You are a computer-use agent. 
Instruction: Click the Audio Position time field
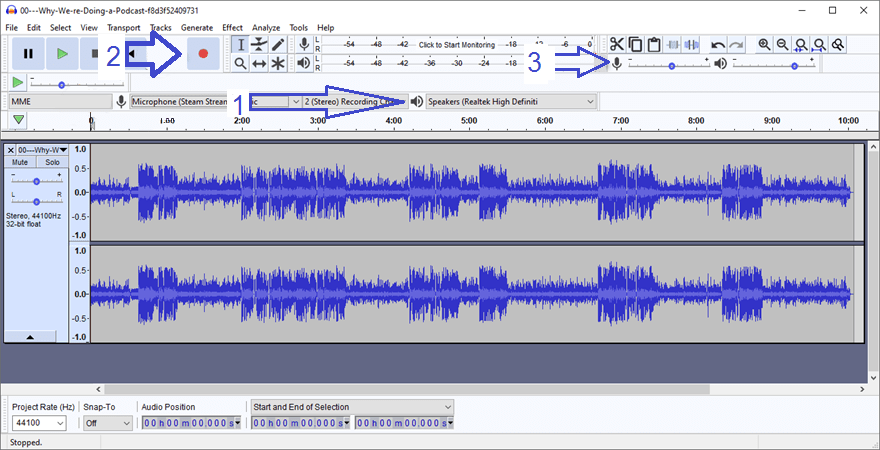191,423
